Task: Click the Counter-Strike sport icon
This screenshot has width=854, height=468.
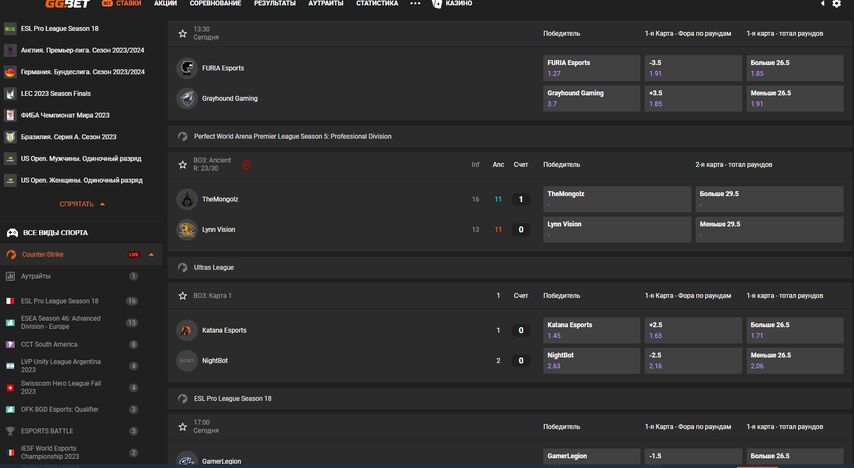Action: coord(11,254)
